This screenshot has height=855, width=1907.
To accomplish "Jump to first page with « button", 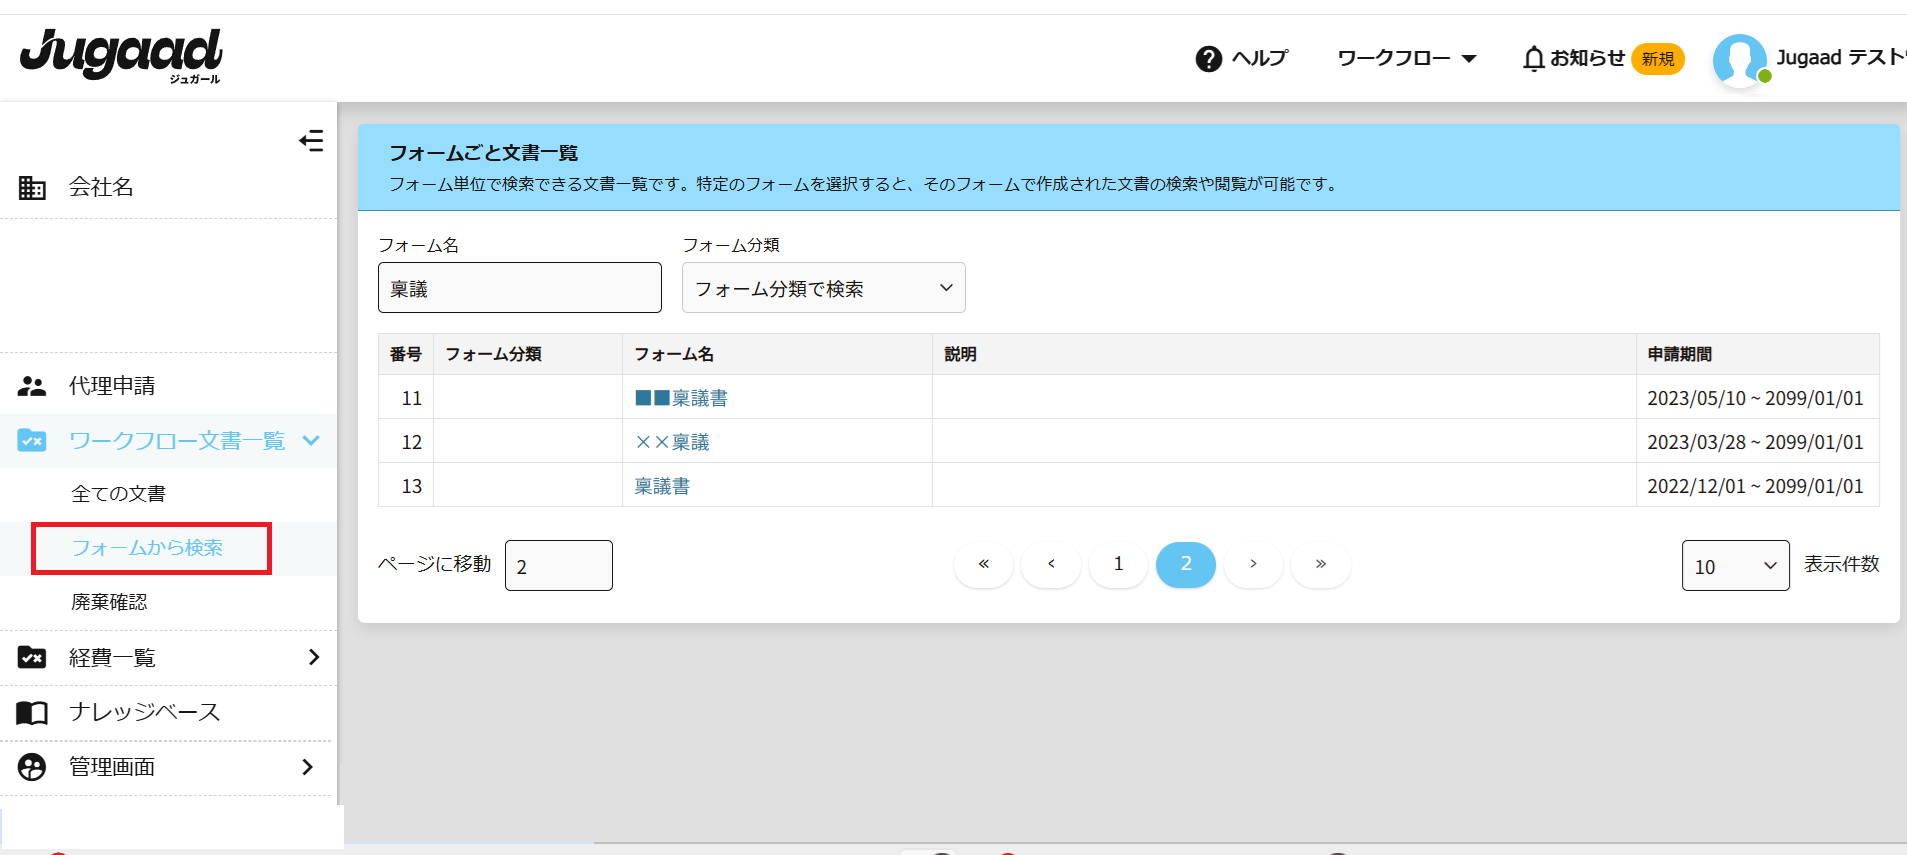I will coord(983,564).
